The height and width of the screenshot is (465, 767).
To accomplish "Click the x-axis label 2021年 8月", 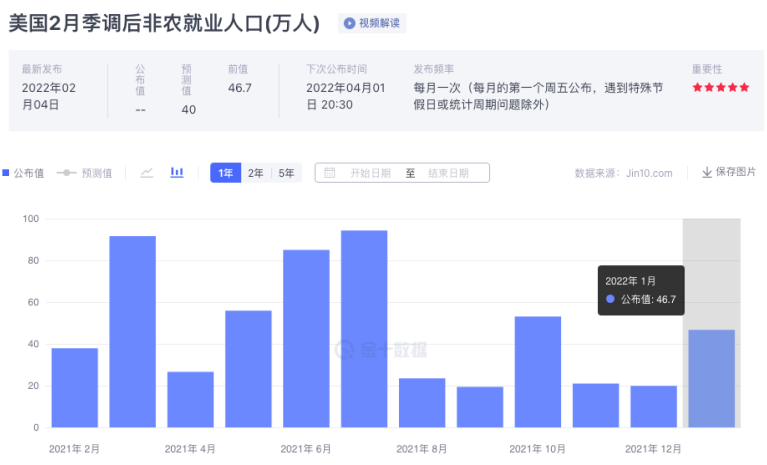I will click(x=421, y=449).
